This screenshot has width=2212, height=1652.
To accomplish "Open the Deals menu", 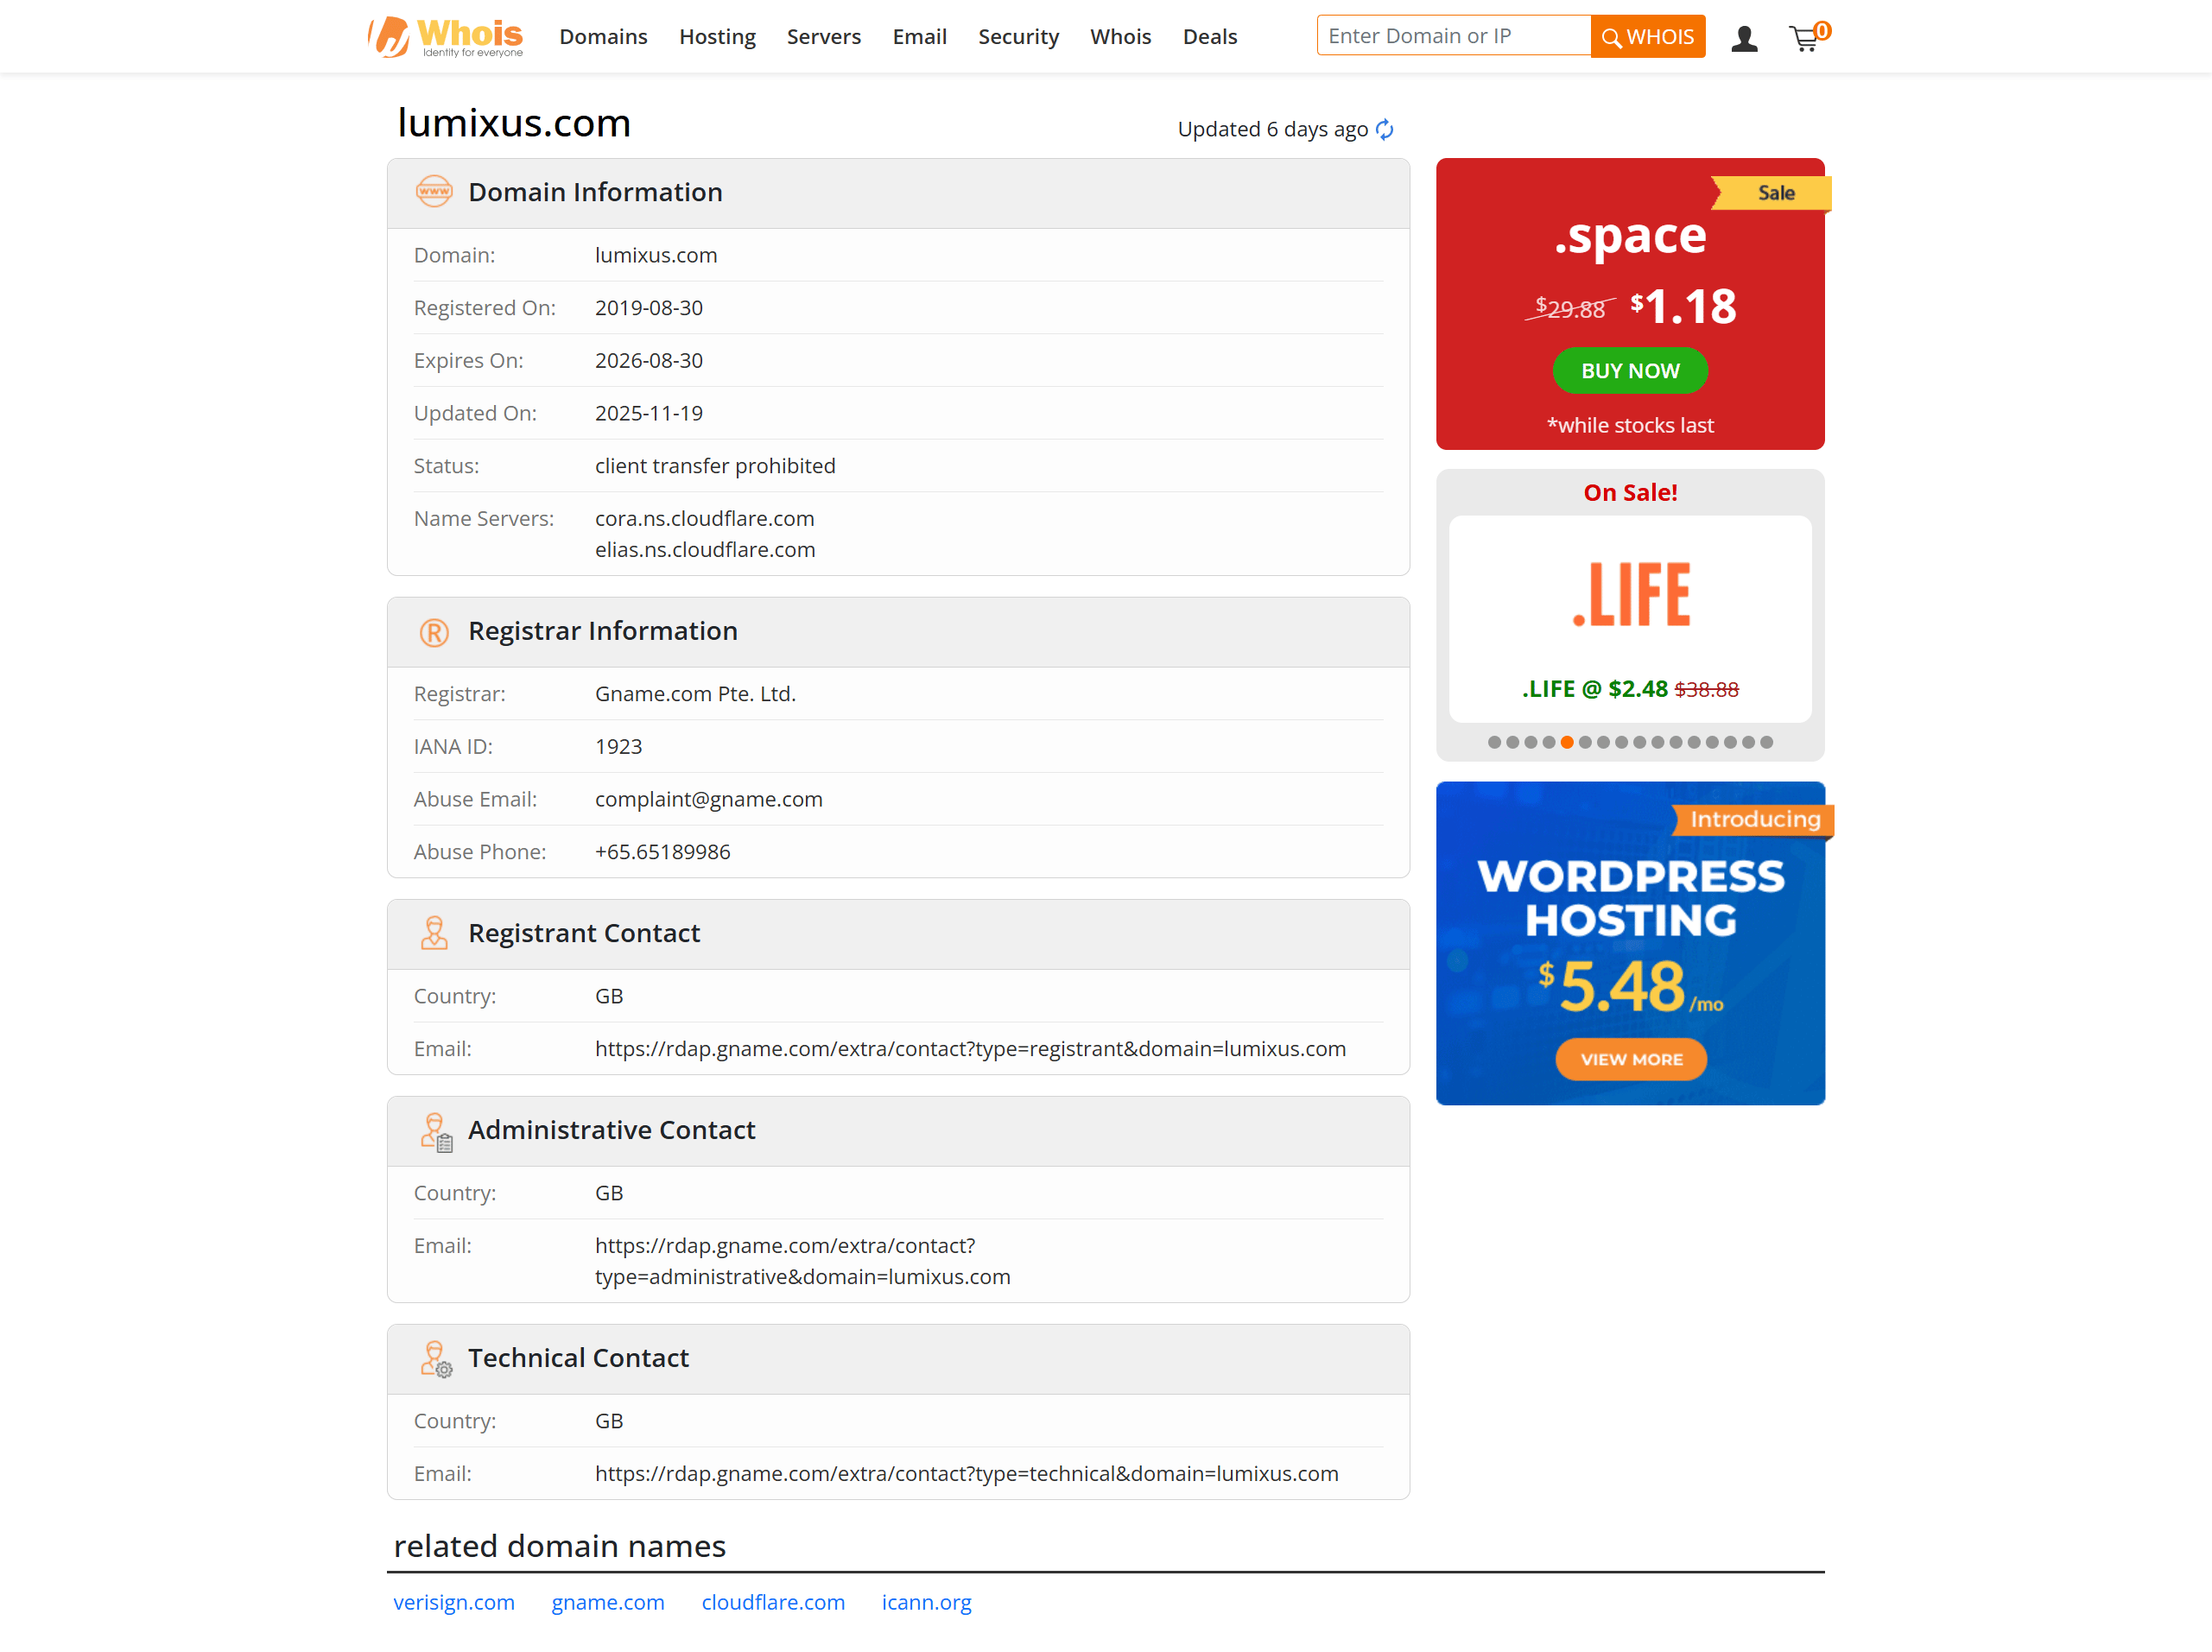I will tap(1209, 37).
